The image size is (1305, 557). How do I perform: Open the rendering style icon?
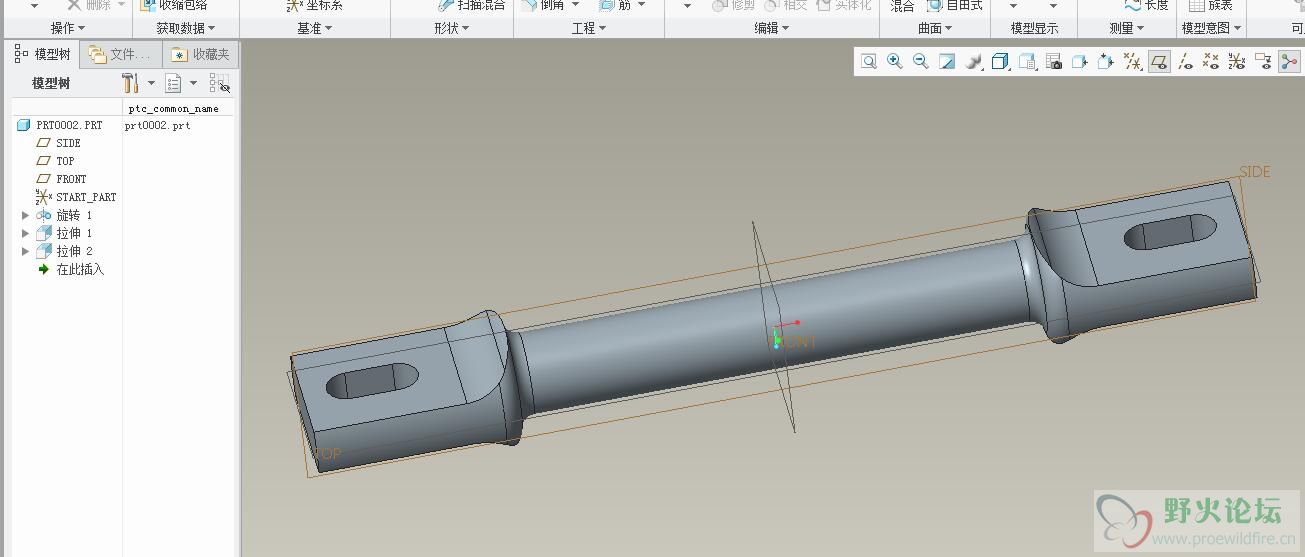[973, 62]
